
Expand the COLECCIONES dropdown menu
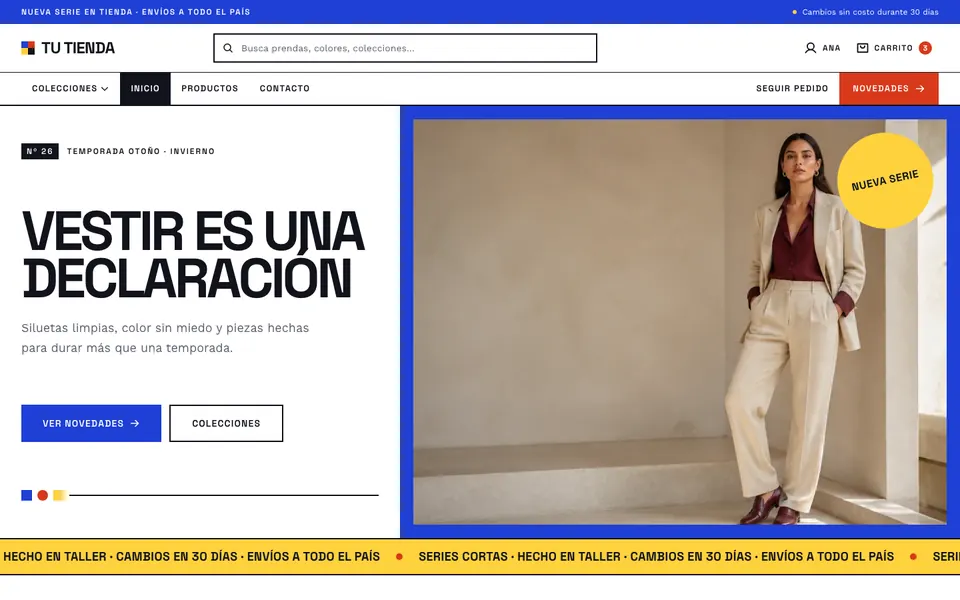[70, 89]
